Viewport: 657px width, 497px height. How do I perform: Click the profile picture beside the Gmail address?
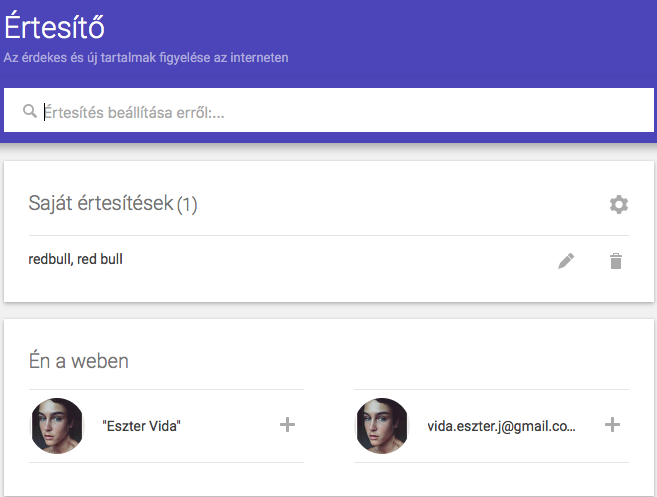pos(382,426)
